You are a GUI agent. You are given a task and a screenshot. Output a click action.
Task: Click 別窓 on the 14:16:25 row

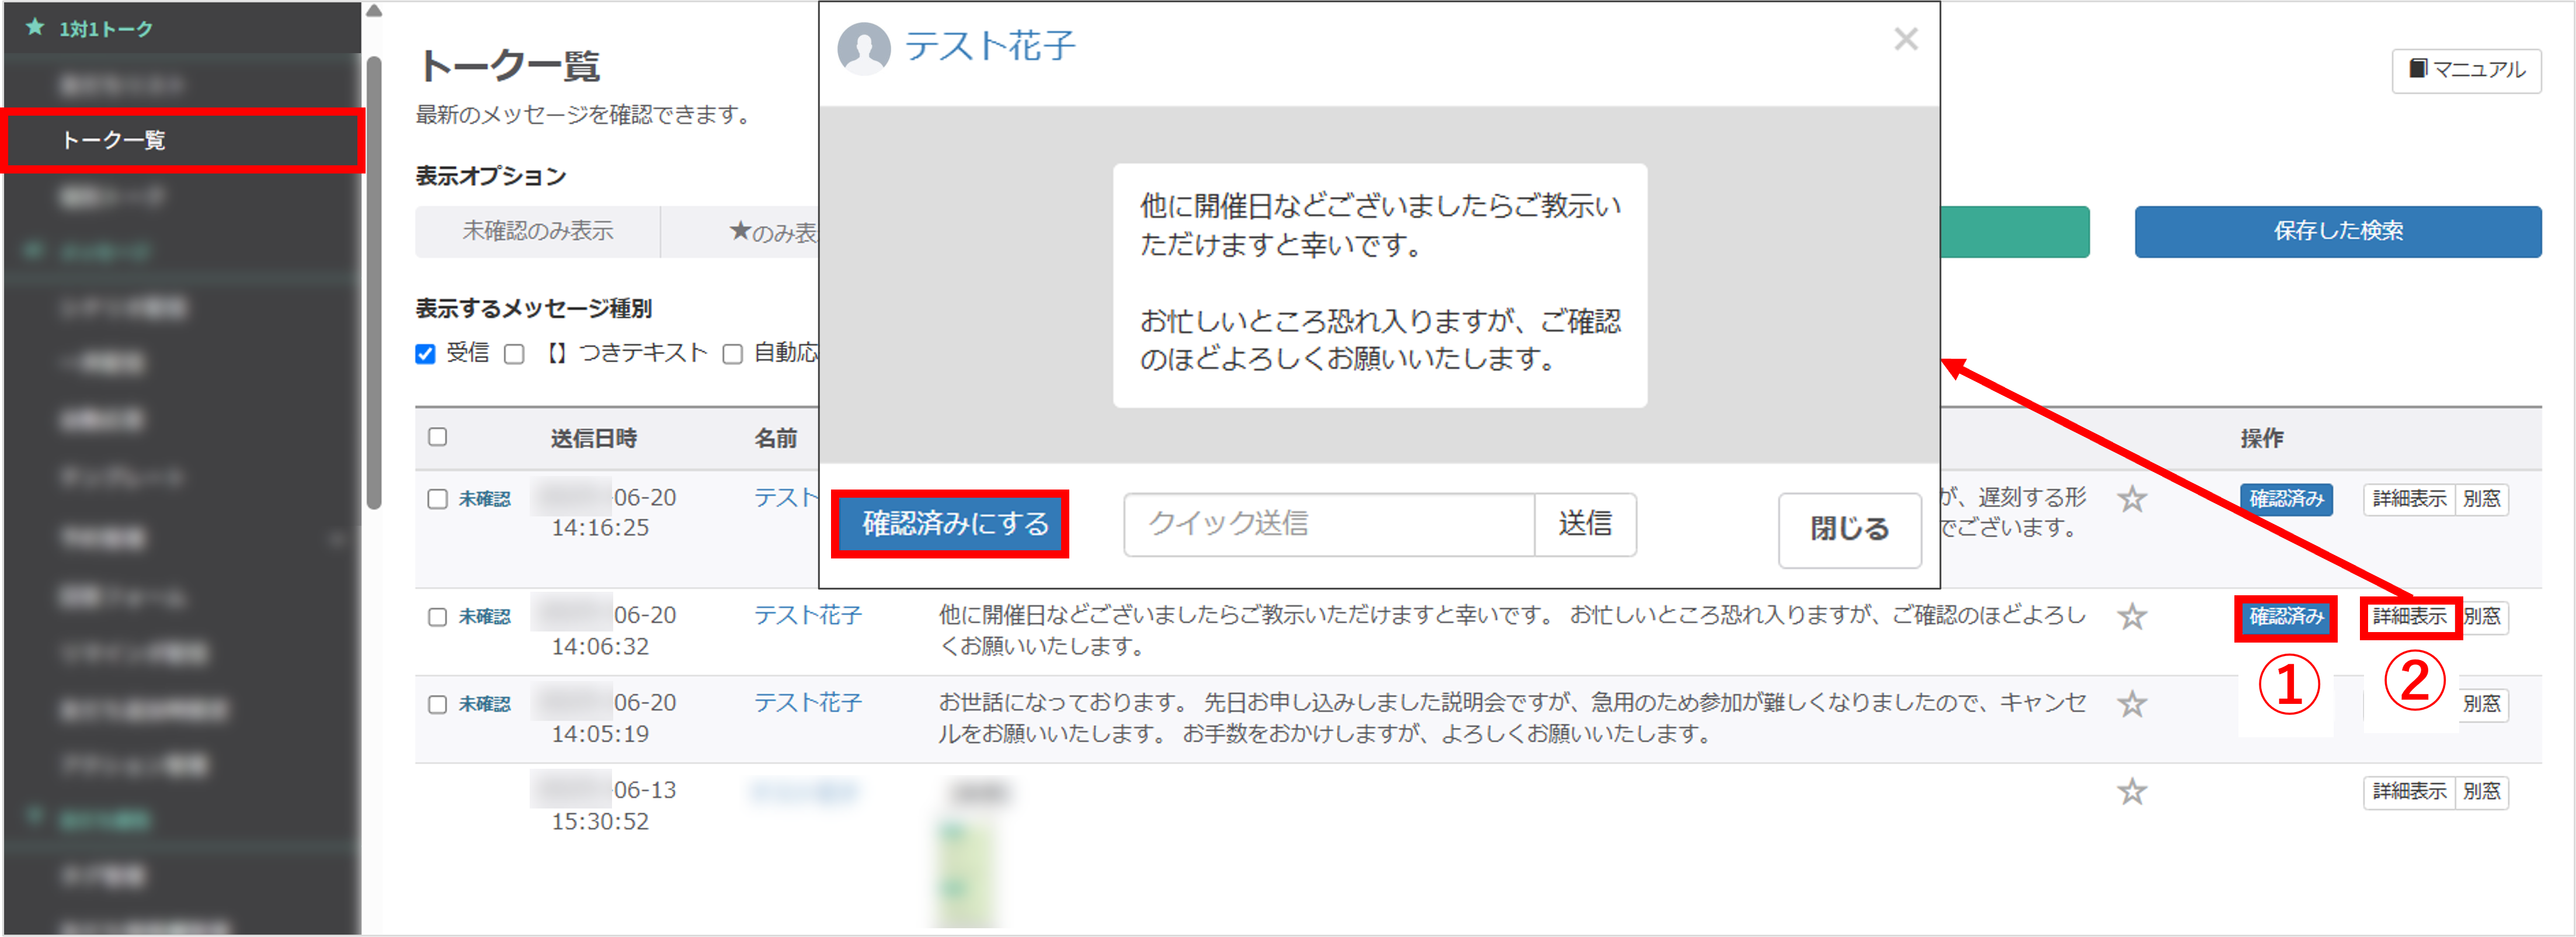coord(2482,499)
